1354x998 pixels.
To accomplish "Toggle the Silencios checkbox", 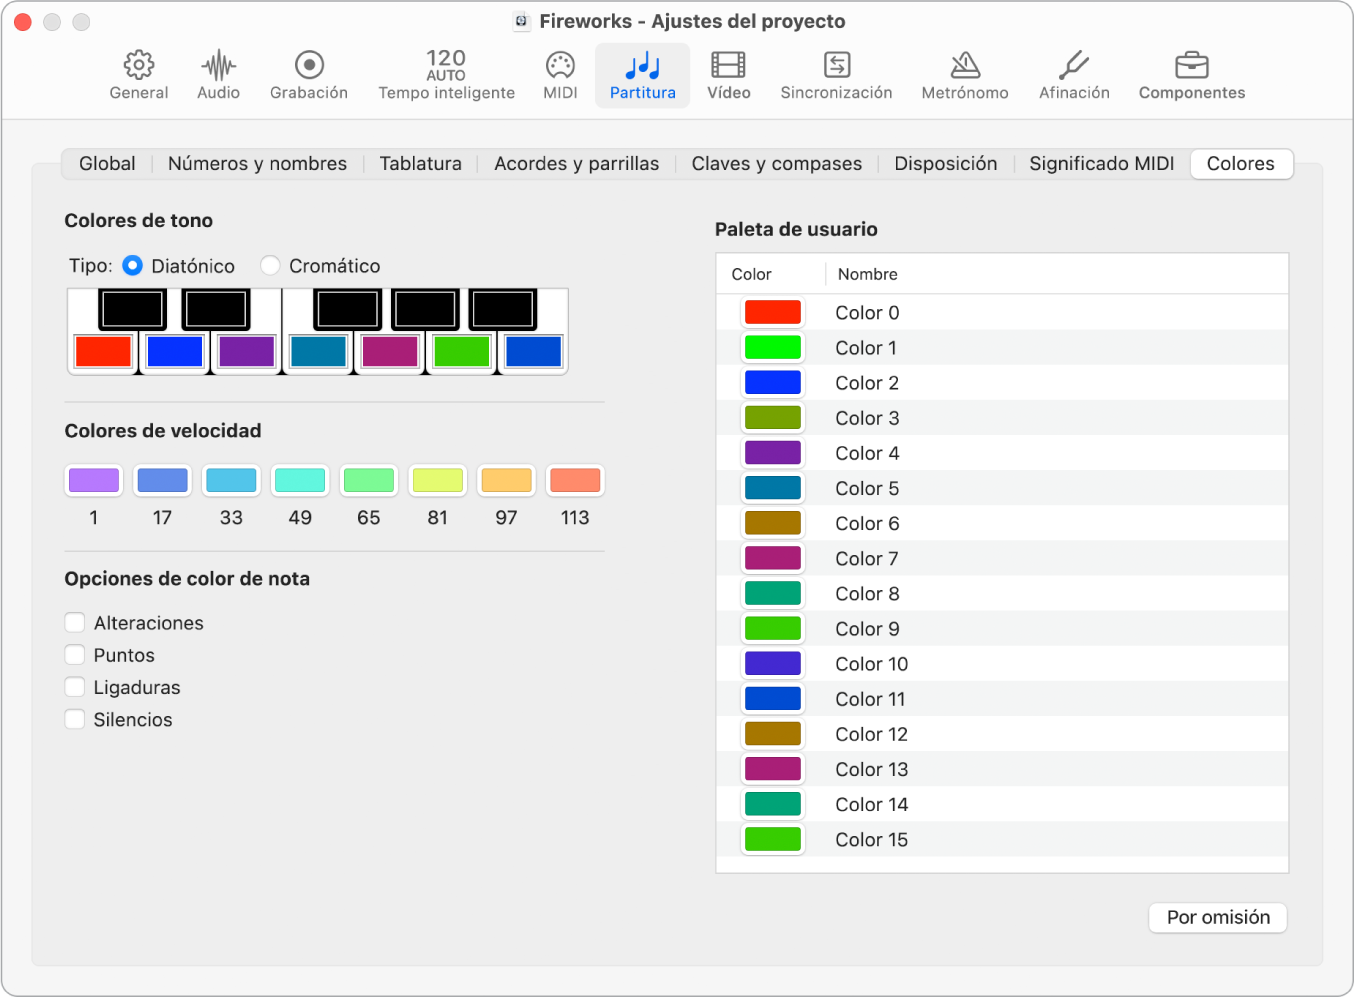I will click(x=75, y=719).
